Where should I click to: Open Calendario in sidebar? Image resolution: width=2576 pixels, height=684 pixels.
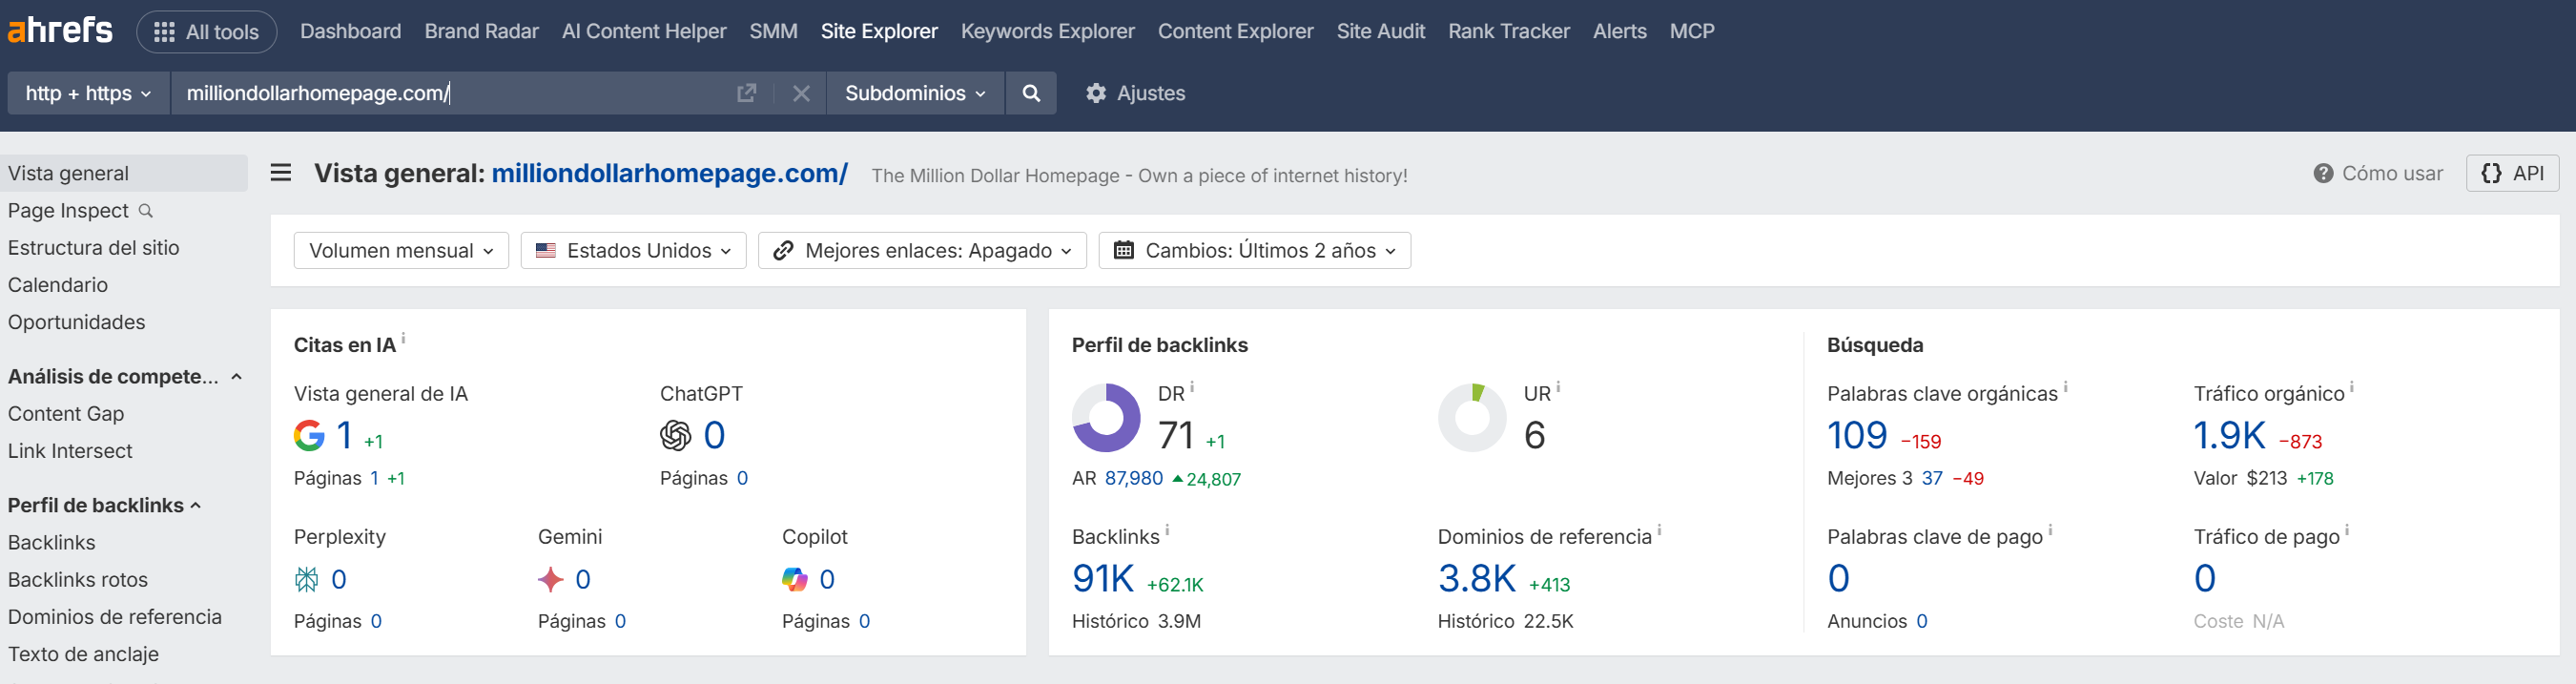57,285
